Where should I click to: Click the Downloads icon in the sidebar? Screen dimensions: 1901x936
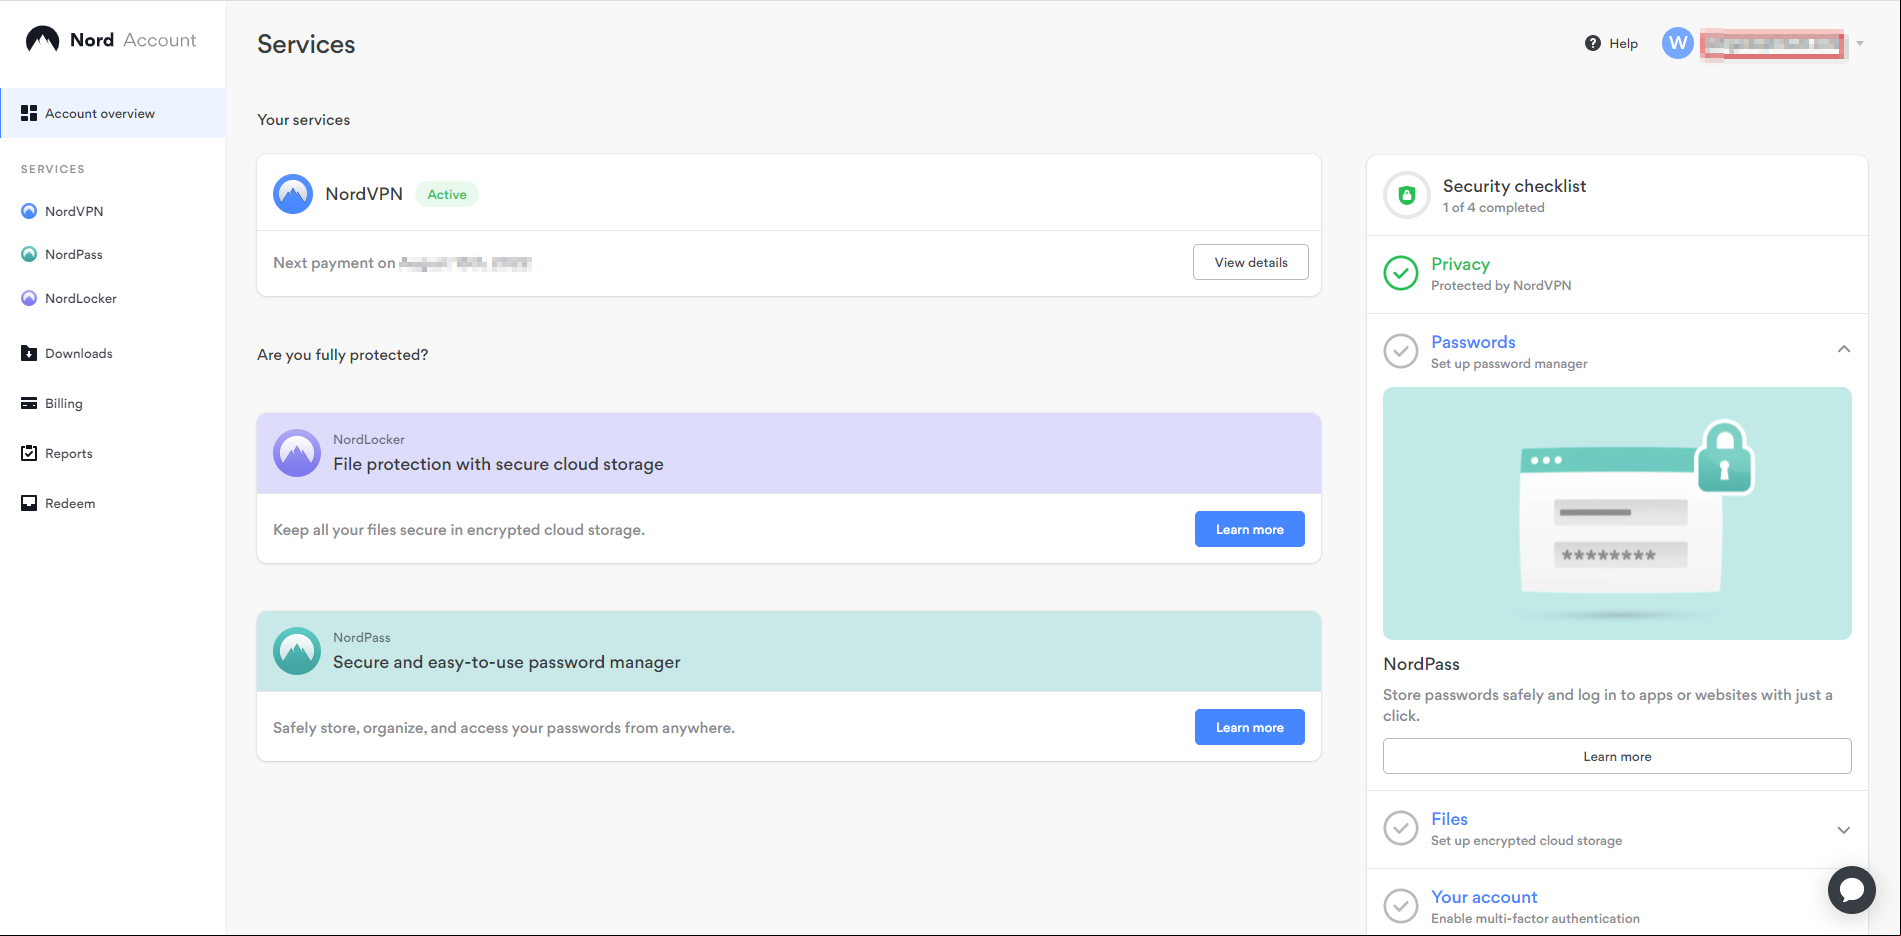pos(29,353)
